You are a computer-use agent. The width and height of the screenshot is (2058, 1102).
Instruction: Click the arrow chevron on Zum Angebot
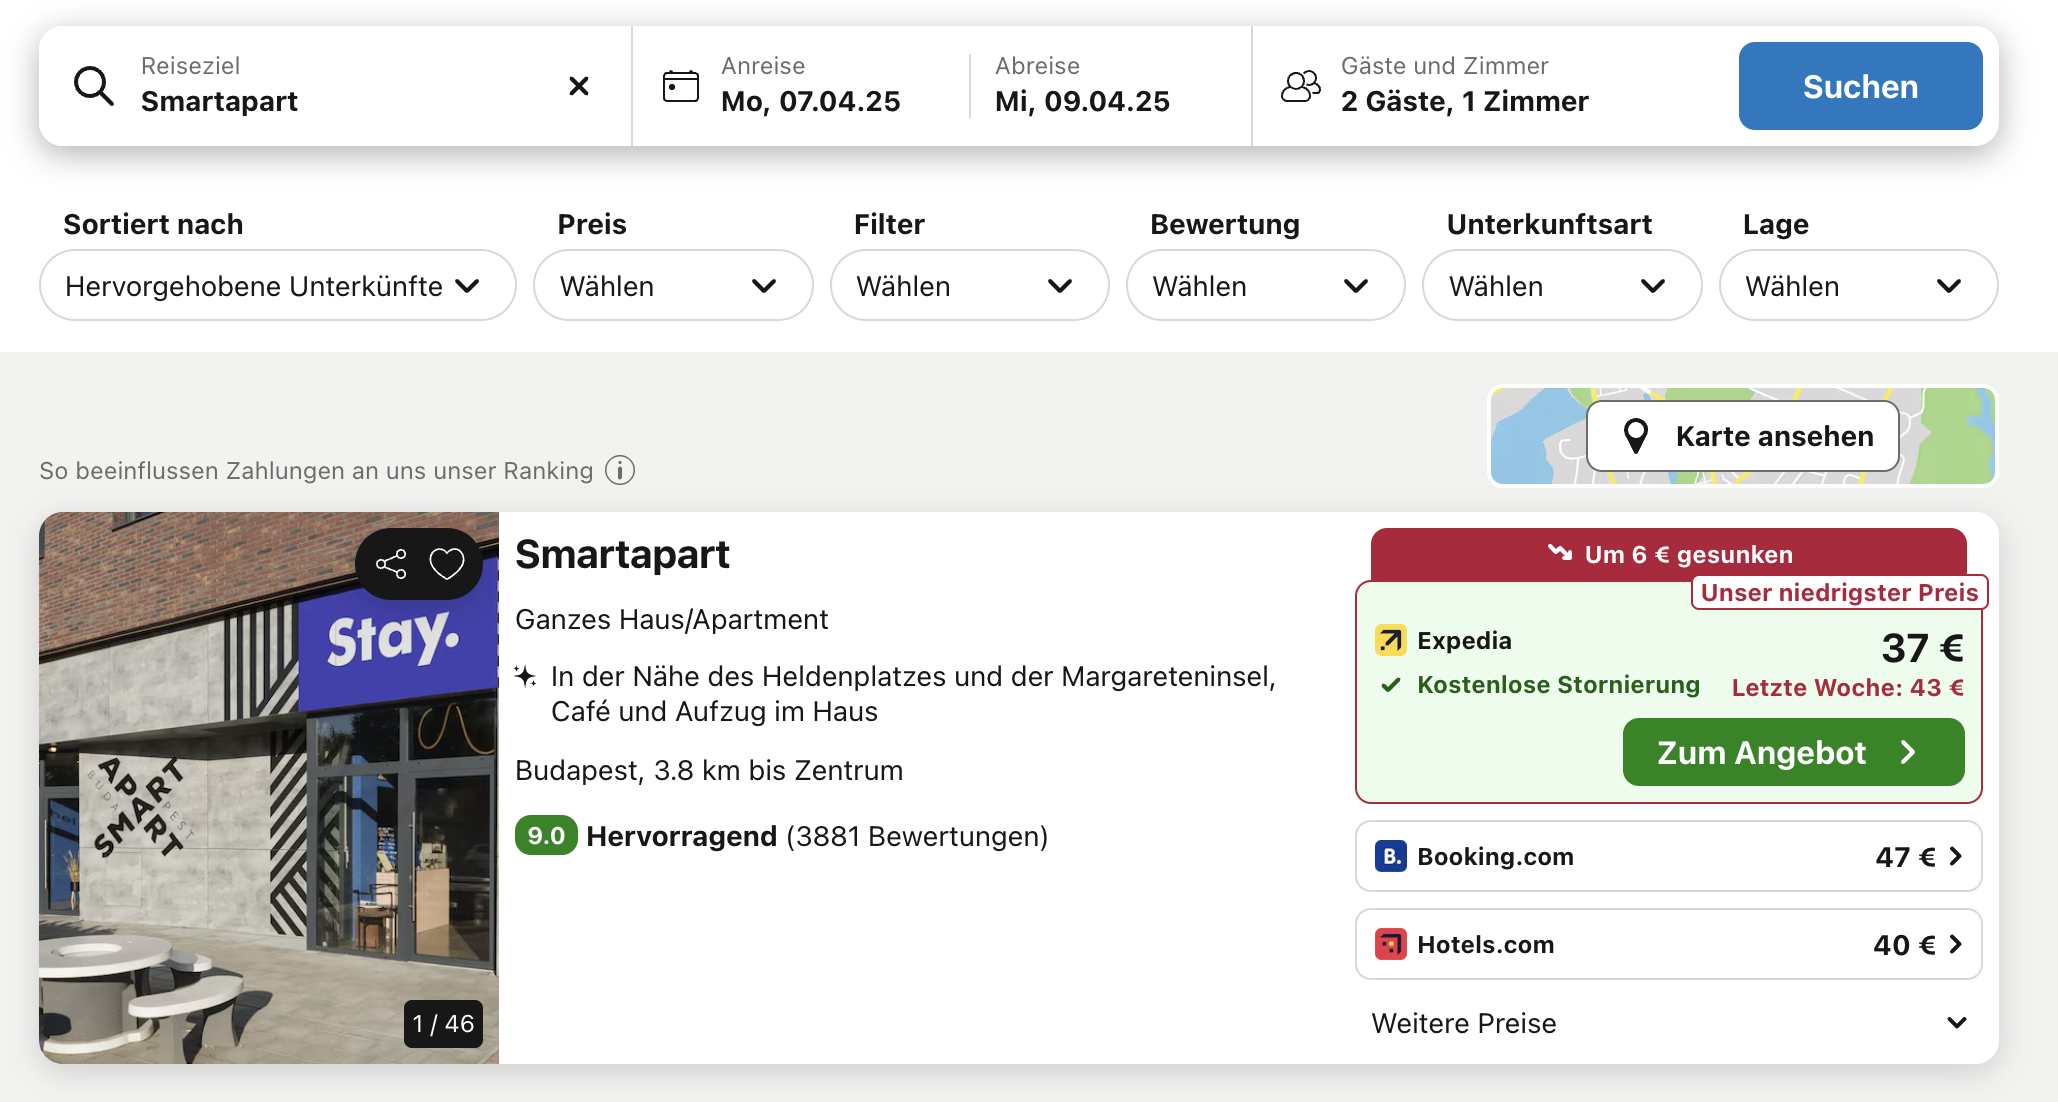(x=1908, y=752)
